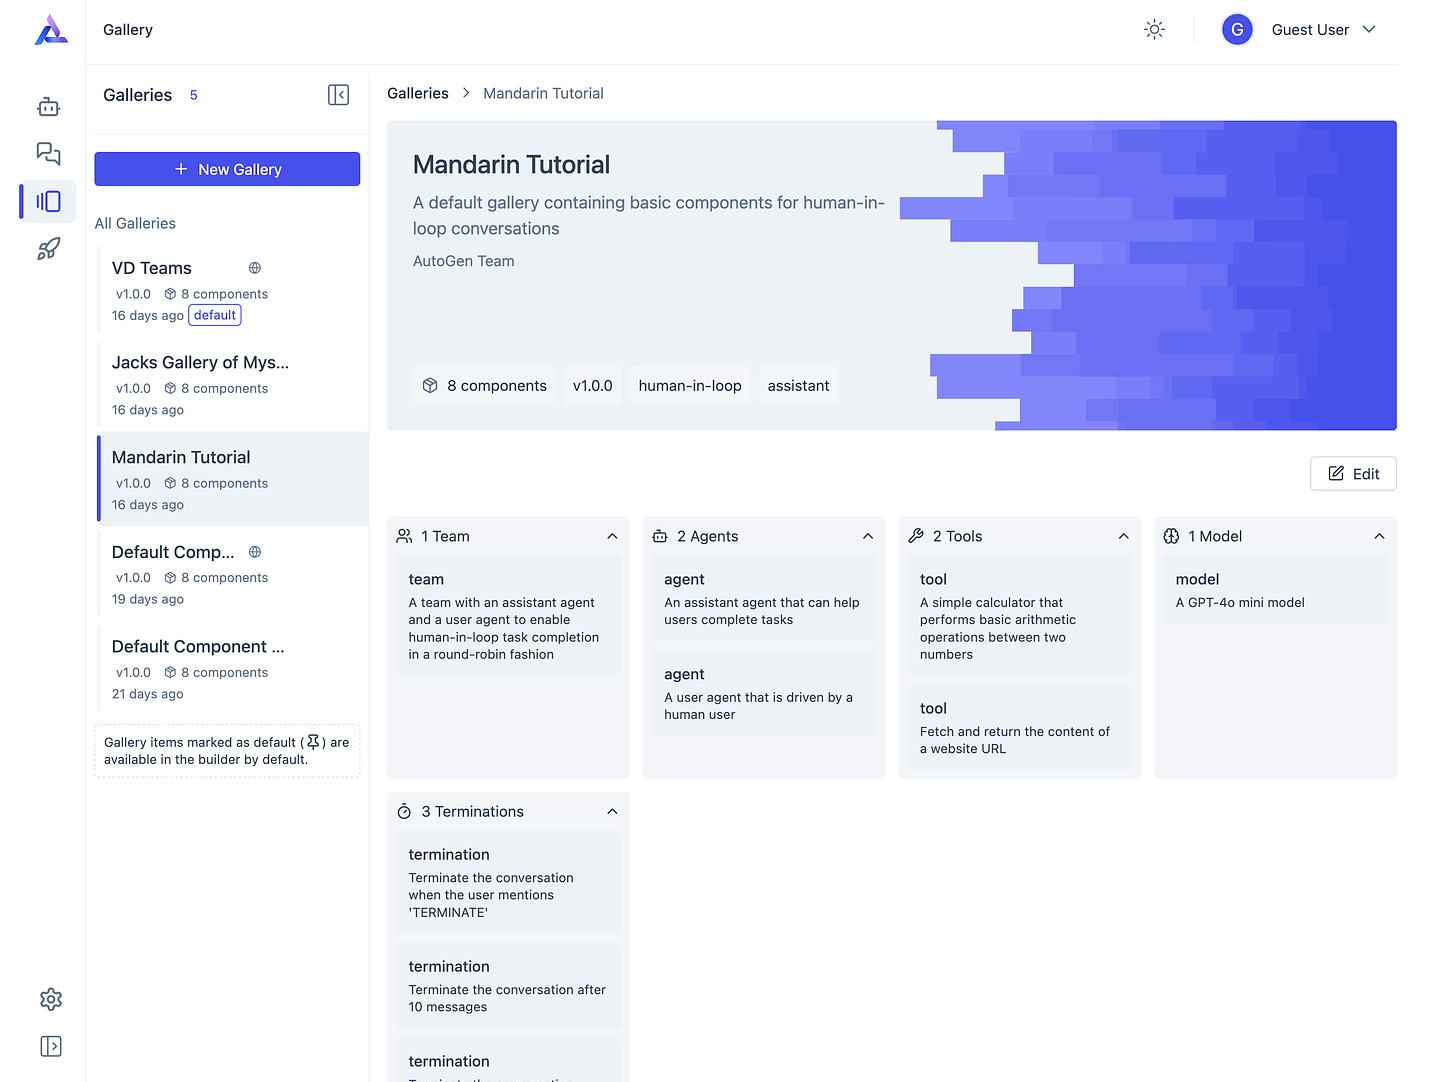Click the plus icon on New Gallery
Viewport: 1456px width, 1082px height.
click(x=181, y=169)
